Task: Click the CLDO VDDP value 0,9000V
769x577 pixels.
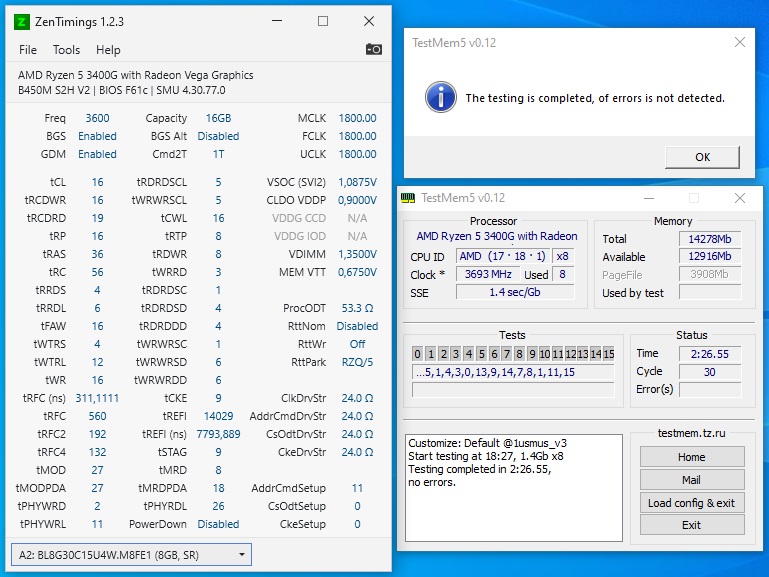Action: click(x=358, y=200)
